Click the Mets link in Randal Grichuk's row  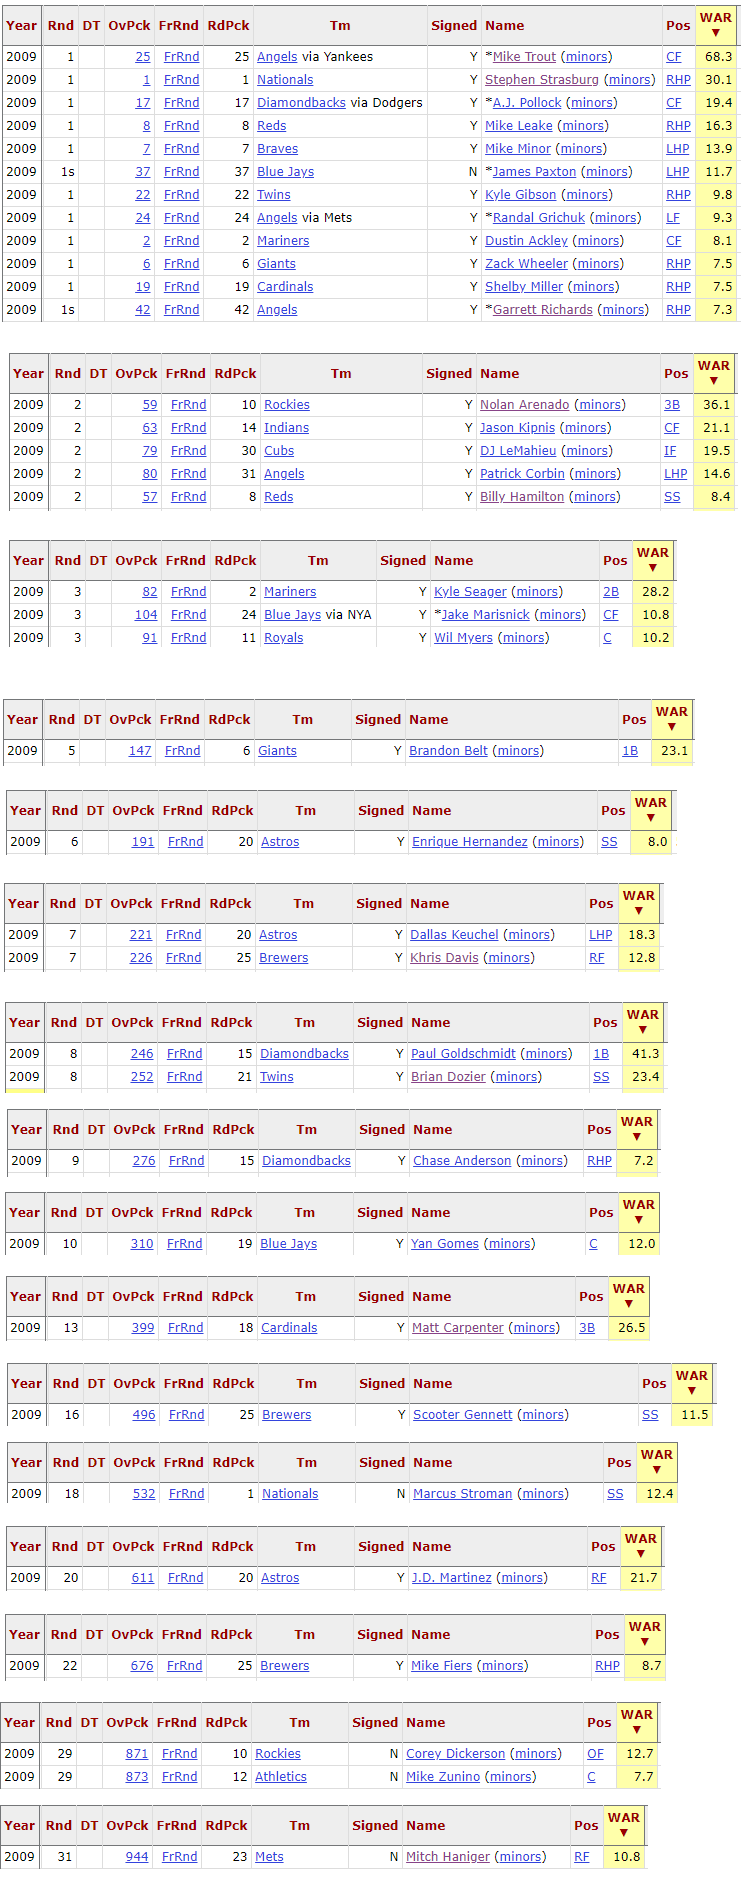coord(339,218)
